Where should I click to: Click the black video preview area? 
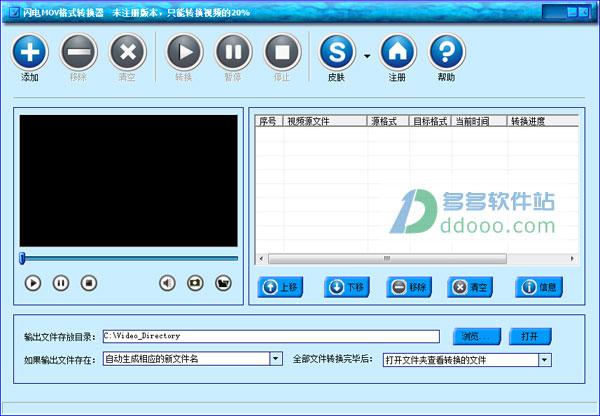(x=129, y=181)
